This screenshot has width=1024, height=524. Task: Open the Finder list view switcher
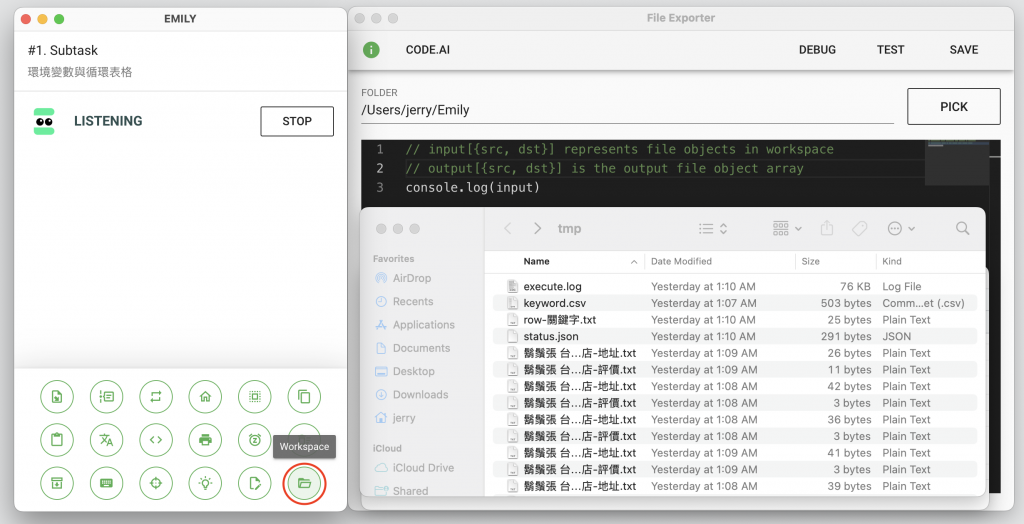click(x=712, y=228)
